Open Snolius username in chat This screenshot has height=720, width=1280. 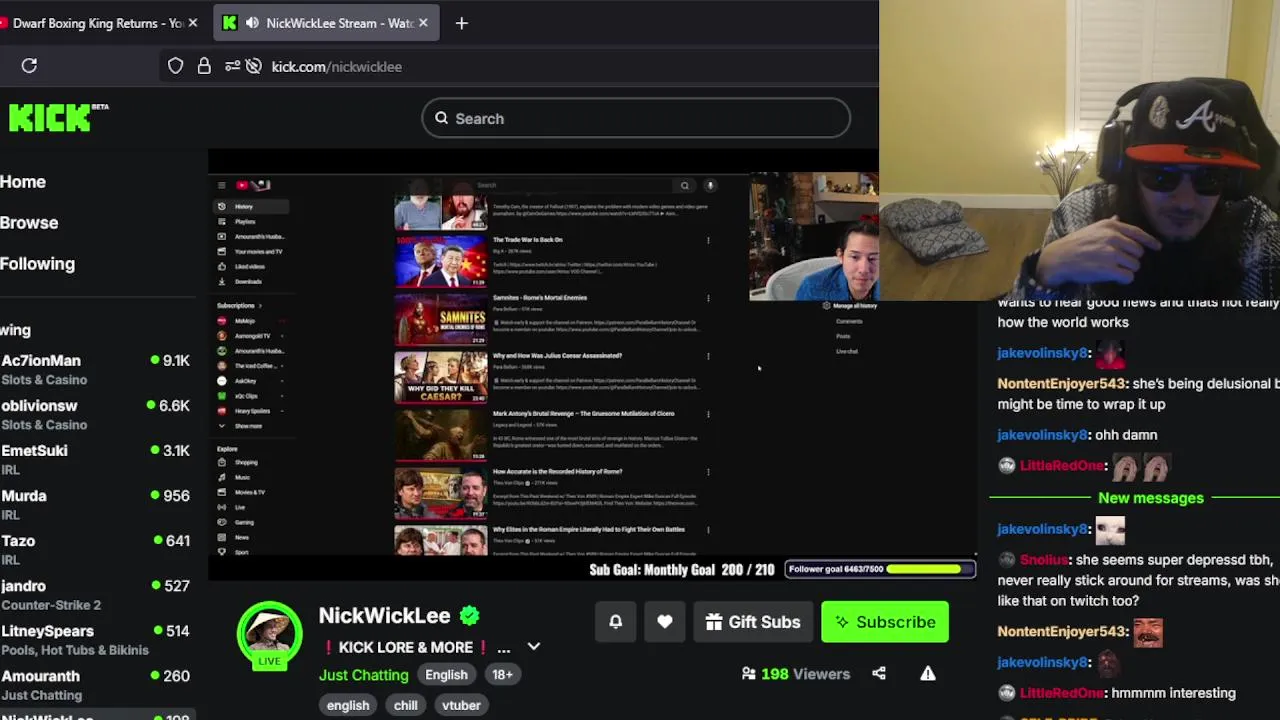click(x=1044, y=560)
